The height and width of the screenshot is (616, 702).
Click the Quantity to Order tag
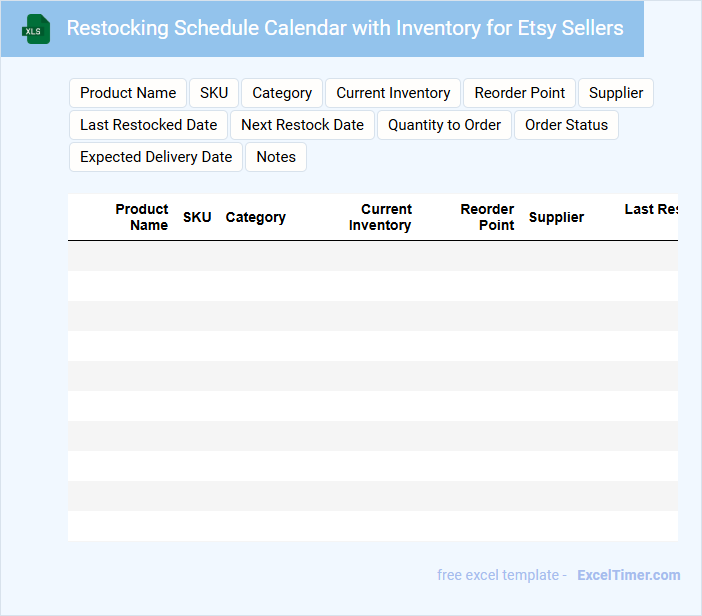(445, 125)
